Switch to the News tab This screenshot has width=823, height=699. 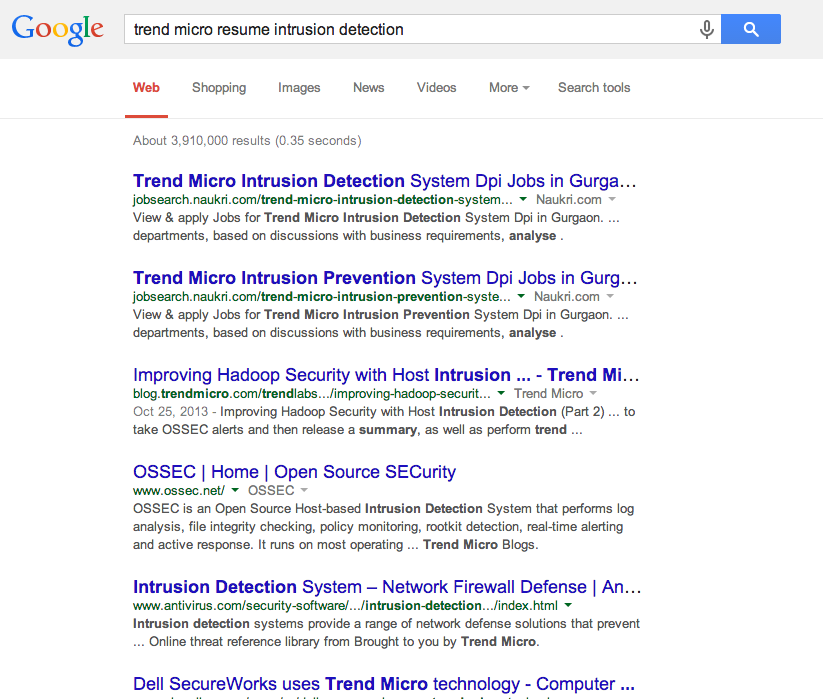tap(368, 88)
